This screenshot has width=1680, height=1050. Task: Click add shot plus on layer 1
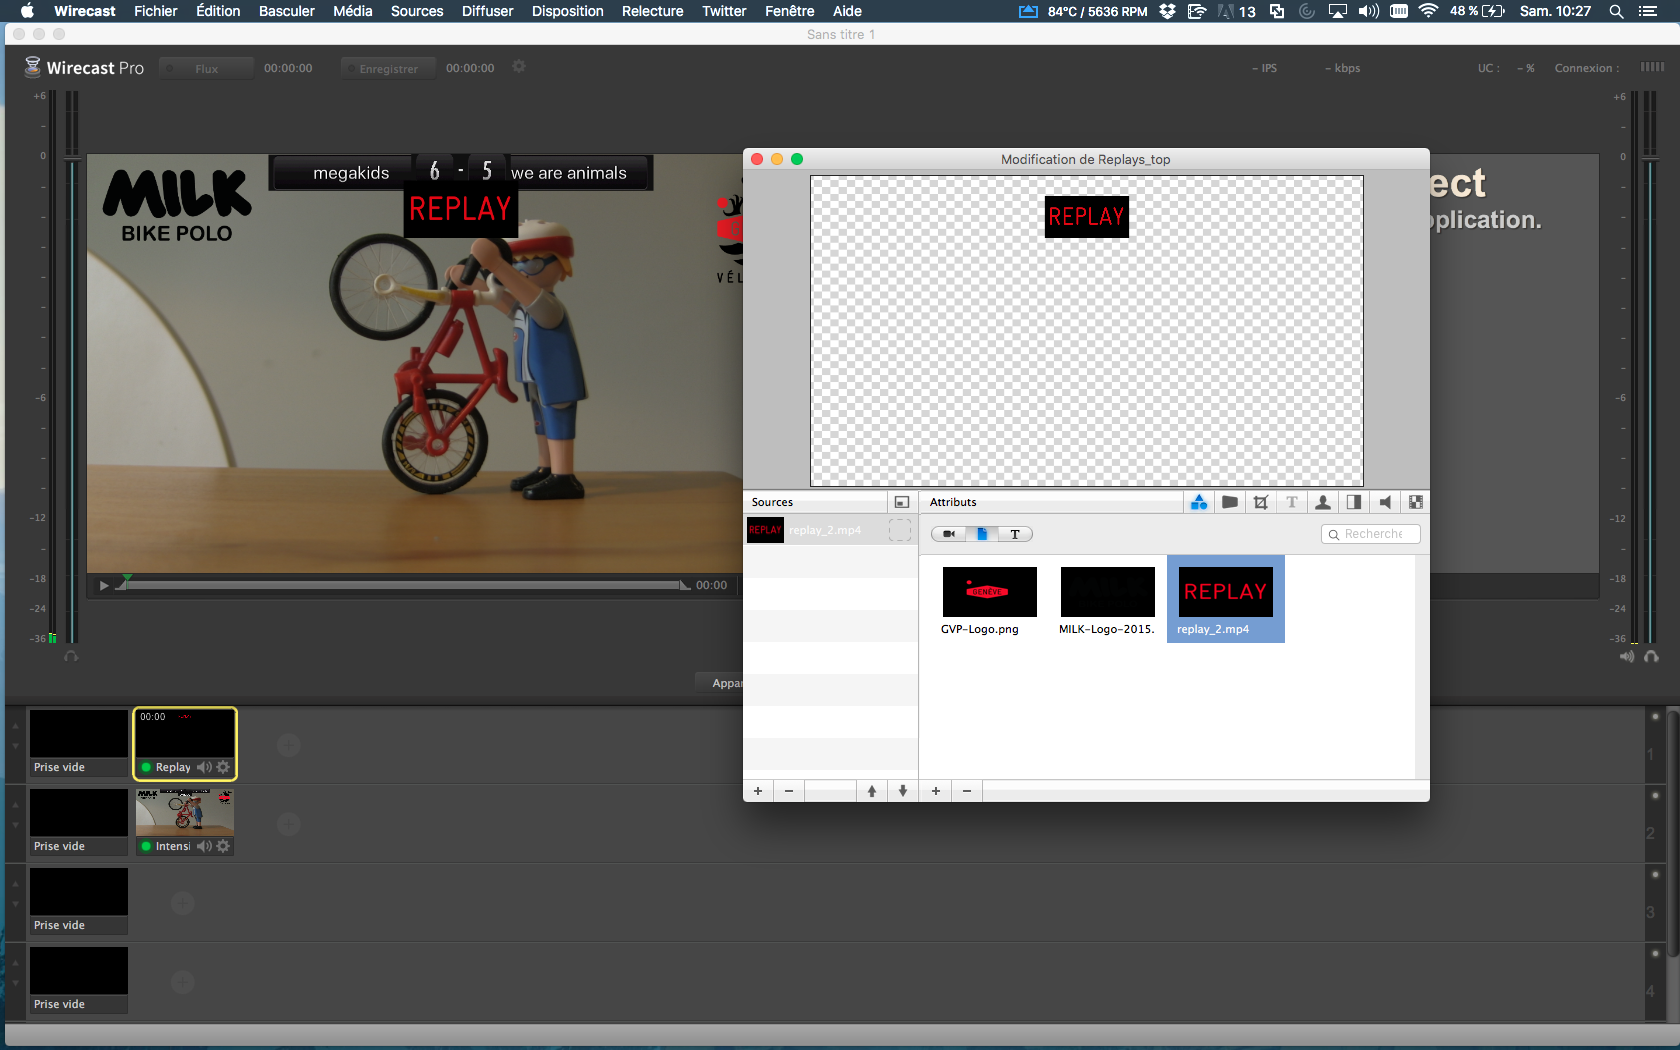[289, 745]
